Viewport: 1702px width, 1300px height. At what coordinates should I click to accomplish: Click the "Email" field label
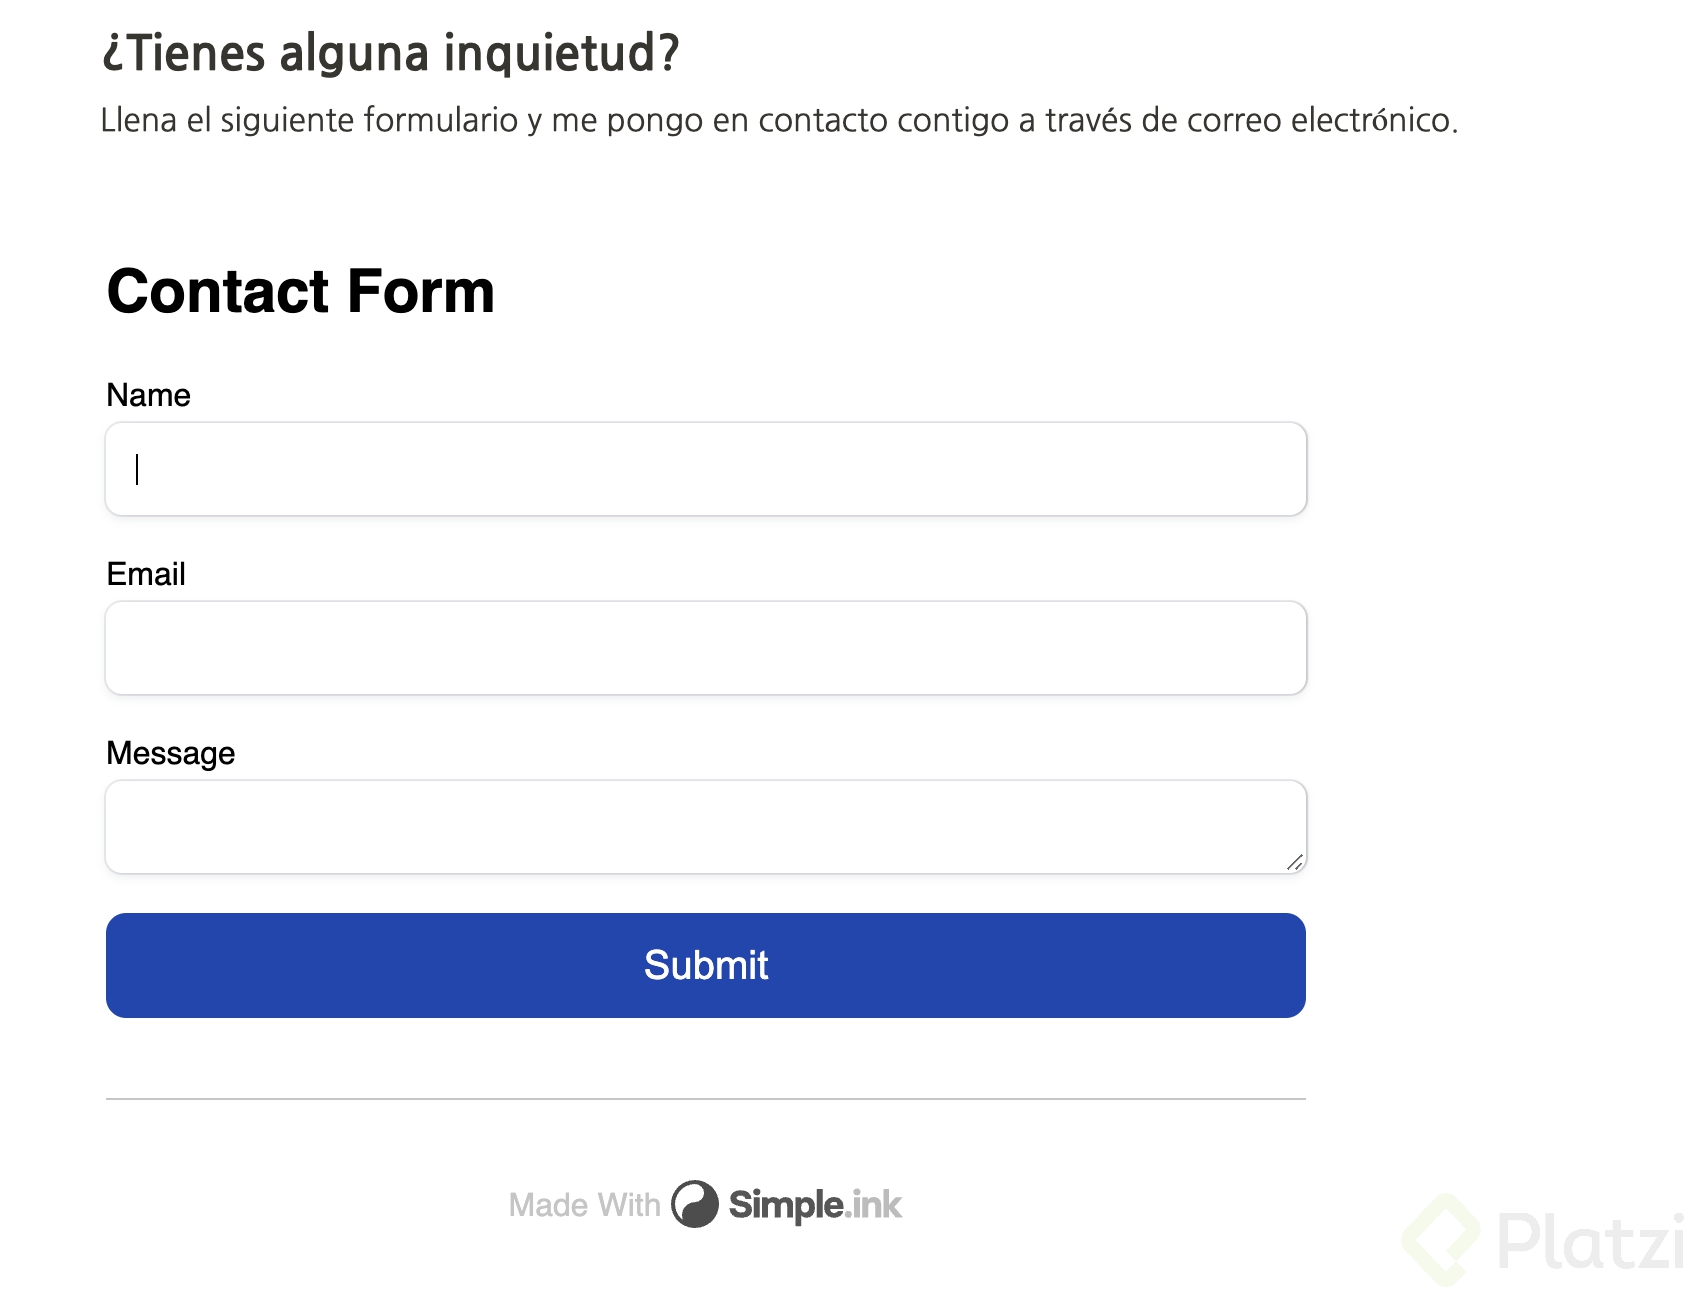146,574
